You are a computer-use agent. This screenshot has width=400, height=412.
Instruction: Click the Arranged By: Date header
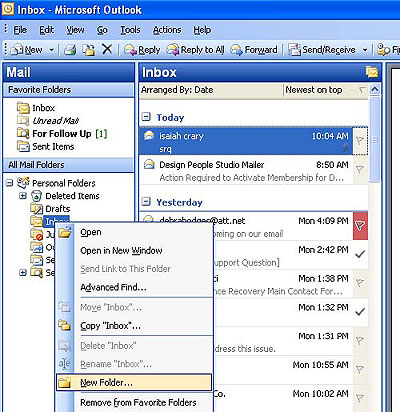pyautogui.click(x=211, y=90)
